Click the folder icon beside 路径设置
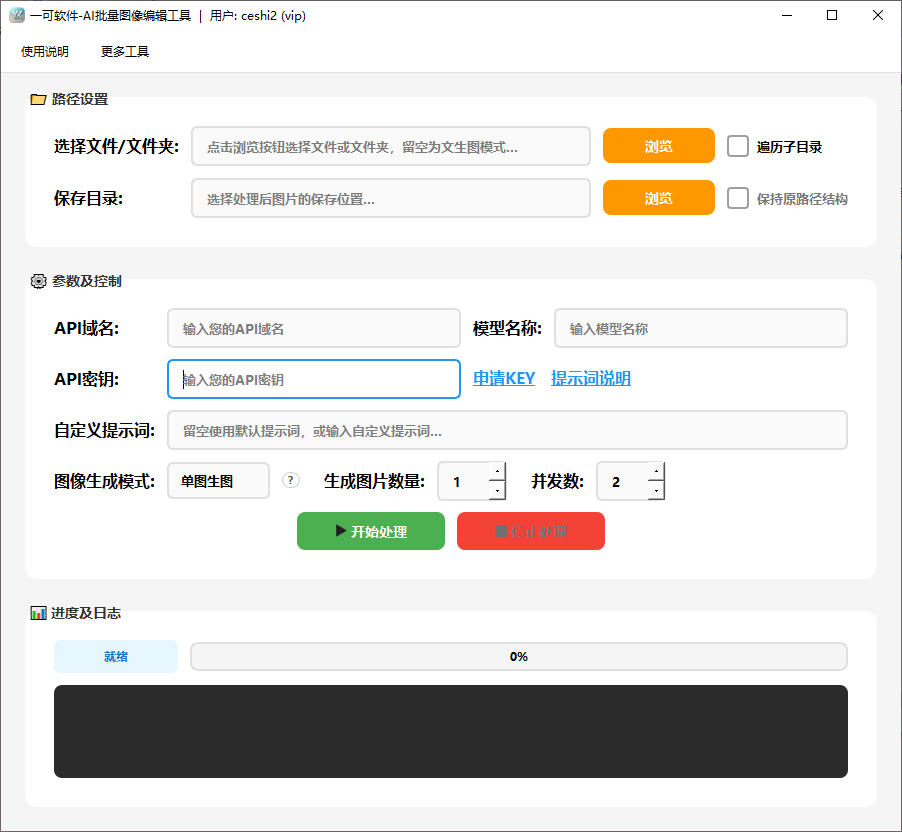Screen dimensions: 902x832 tap(38, 99)
